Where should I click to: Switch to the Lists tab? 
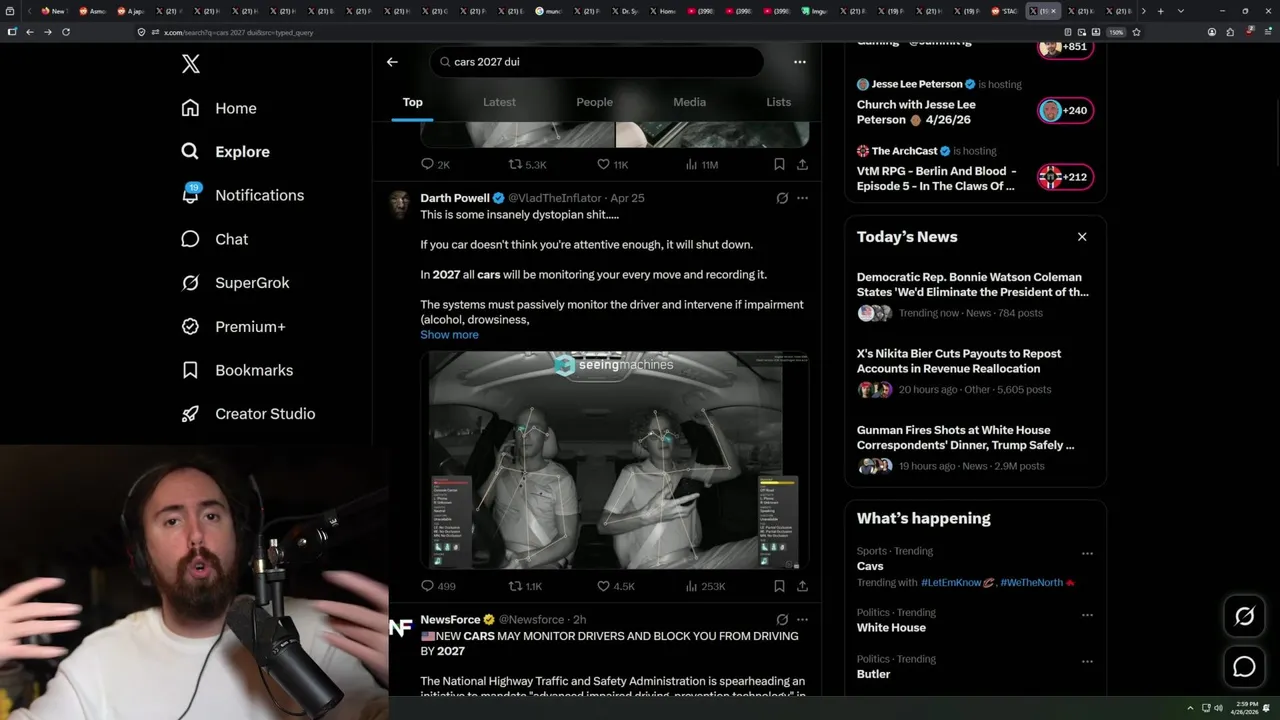[x=778, y=102]
